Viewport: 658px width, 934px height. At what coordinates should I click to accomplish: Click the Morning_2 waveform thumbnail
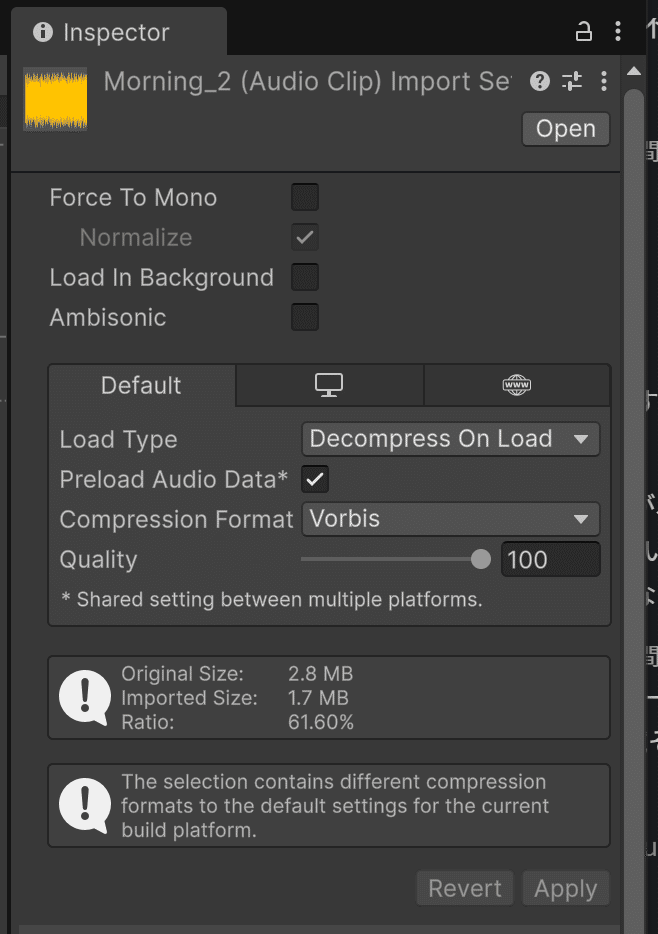(55, 99)
